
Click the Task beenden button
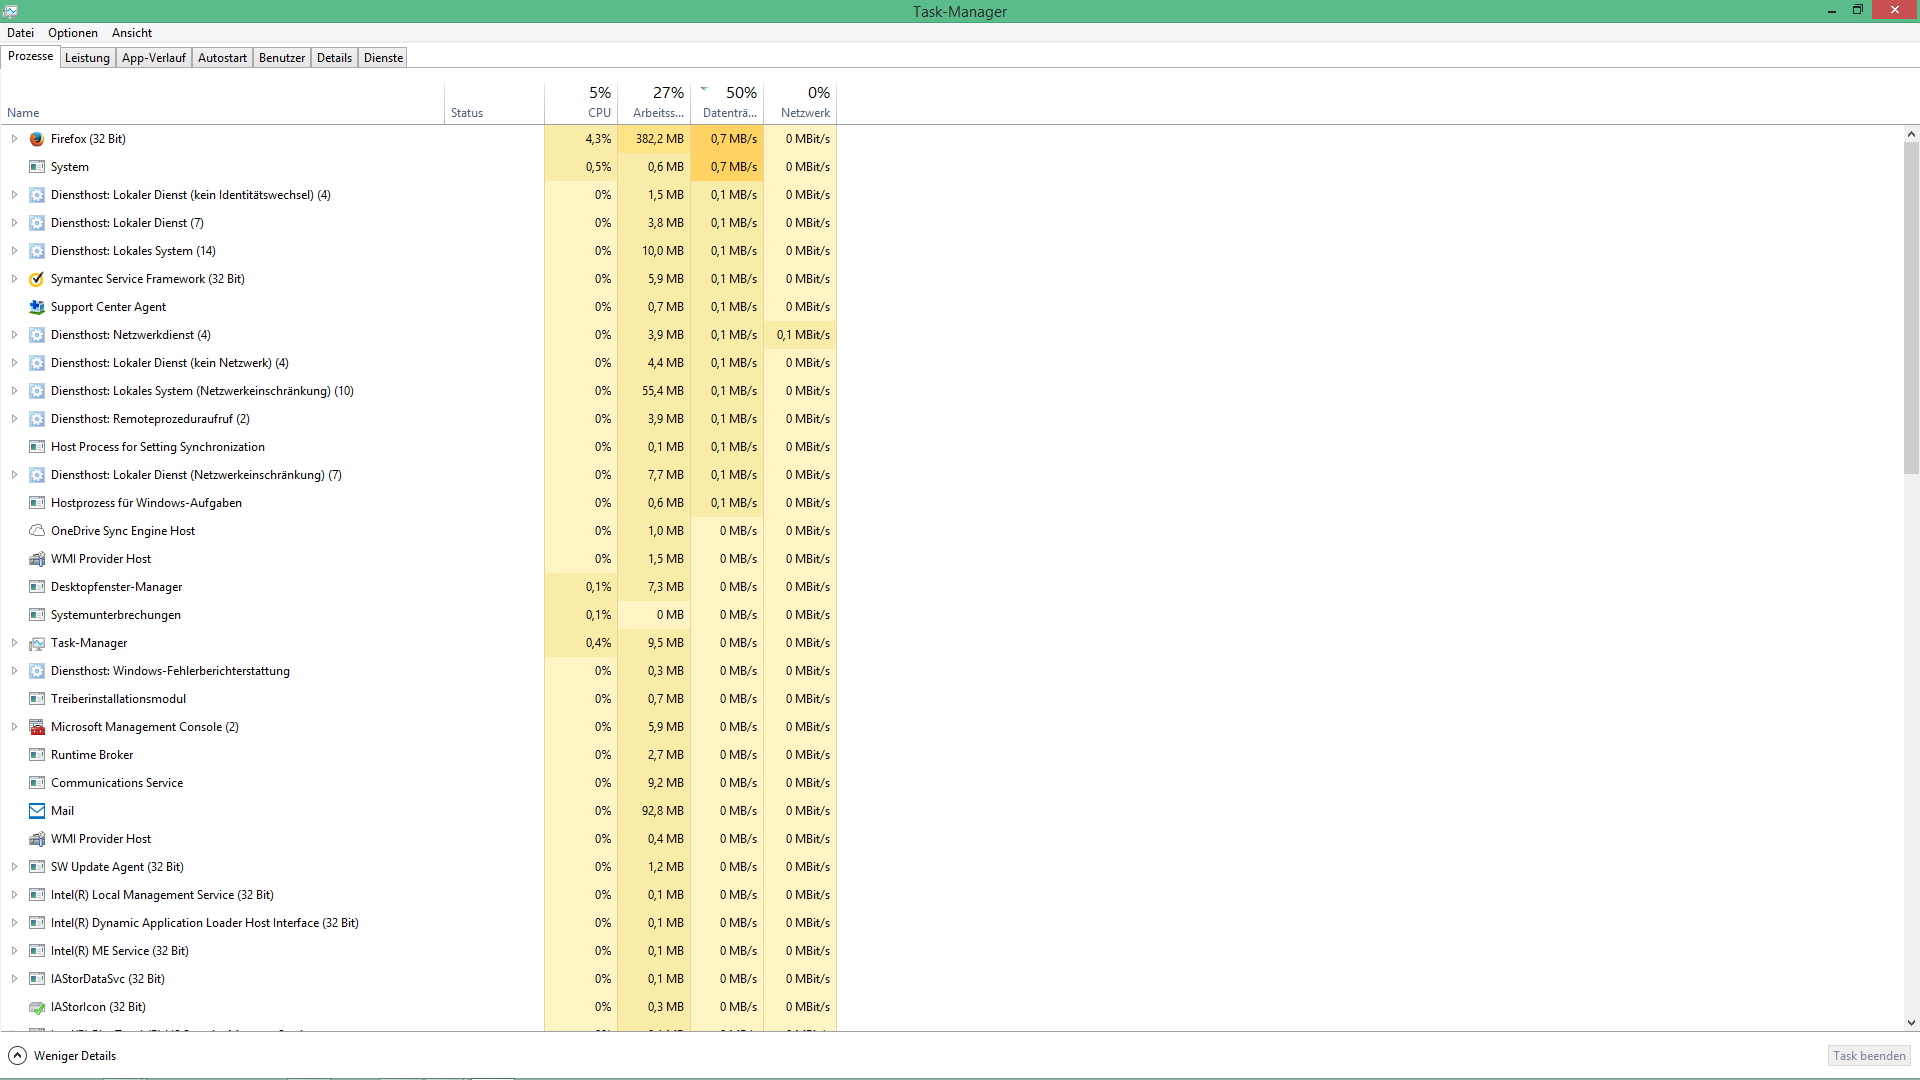(x=1868, y=1056)
